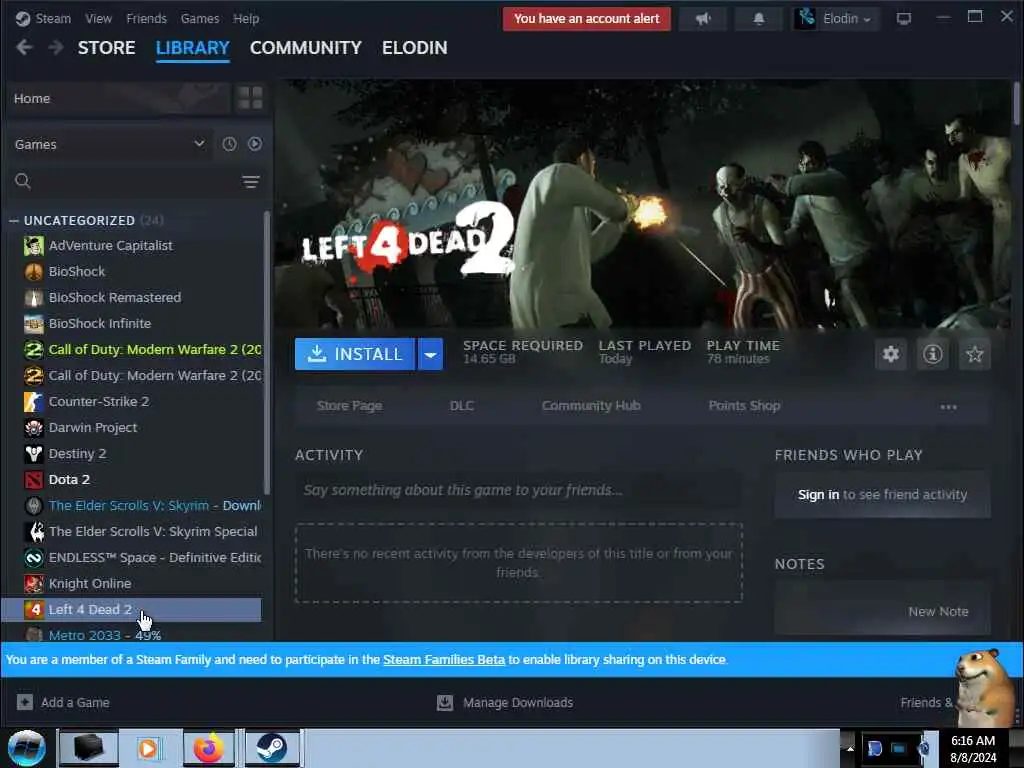Open the more options ellipsis
The image size is (1024, 768).
click(x=948, y=407)
